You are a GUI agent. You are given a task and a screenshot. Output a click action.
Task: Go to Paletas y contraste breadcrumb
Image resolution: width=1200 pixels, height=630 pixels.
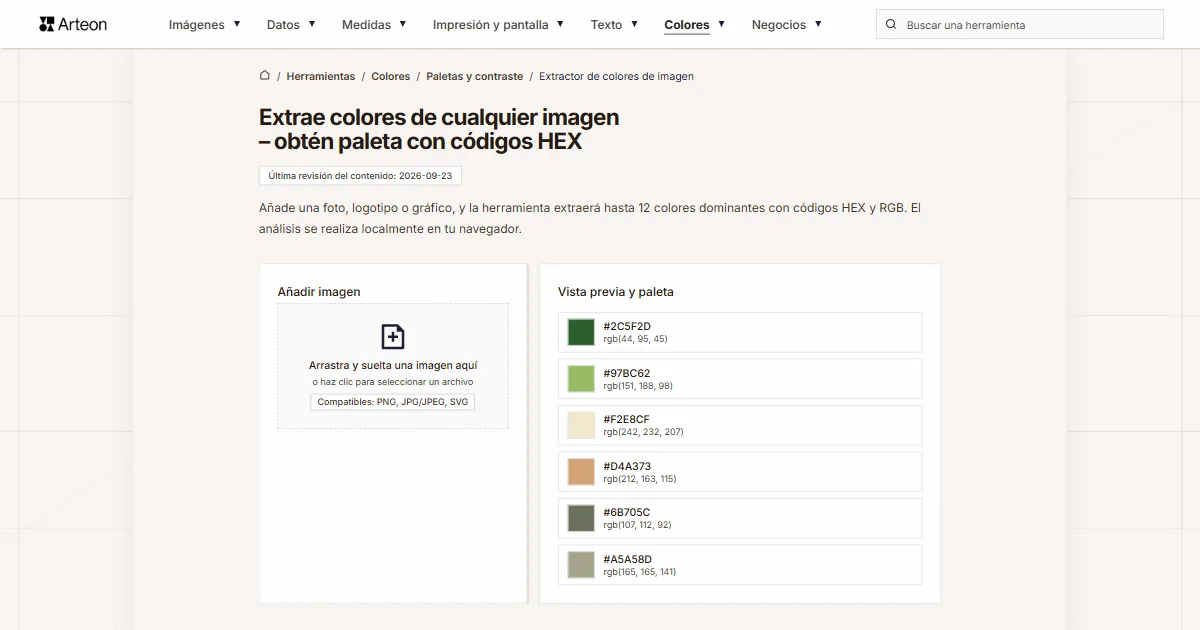pyautogui.click(x=475, y=76)
